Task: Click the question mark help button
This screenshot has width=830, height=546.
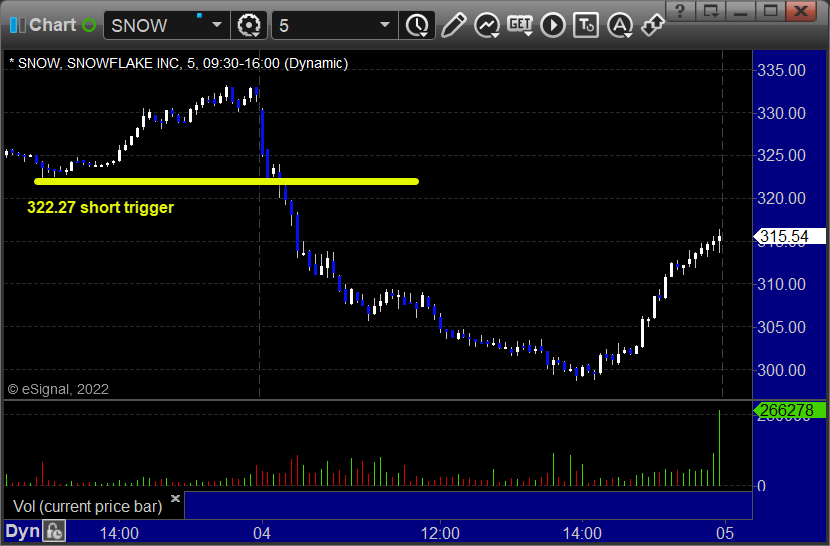Action: tap(680, 11)
